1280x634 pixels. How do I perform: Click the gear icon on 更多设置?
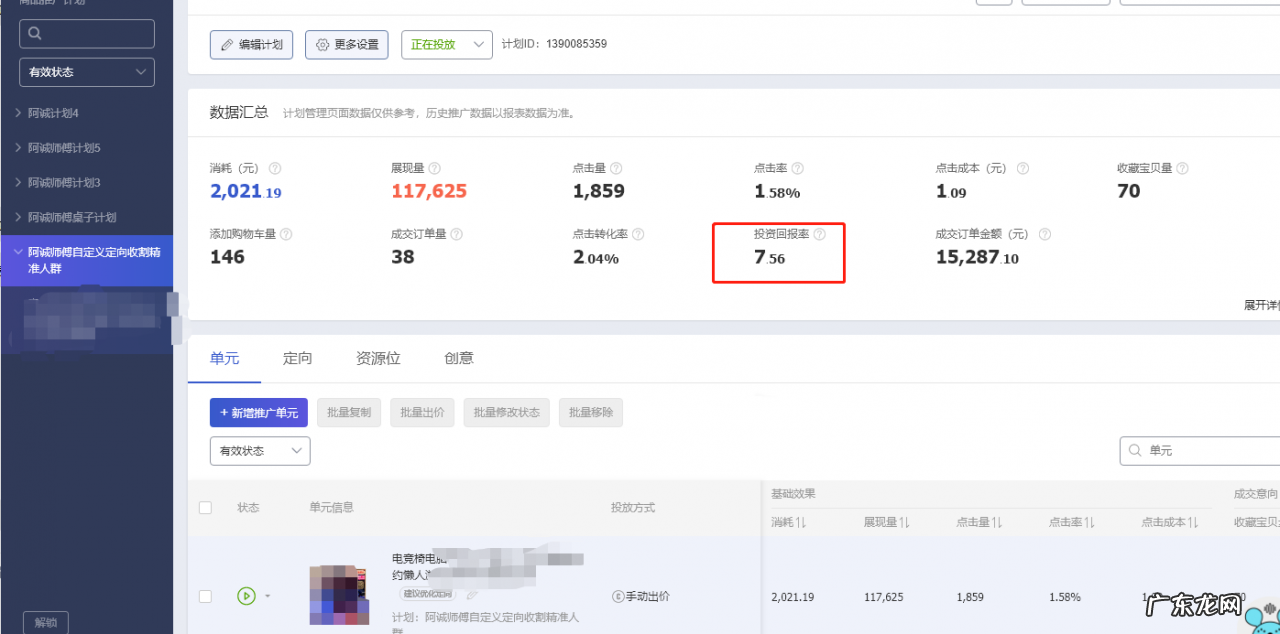[322, 44]
